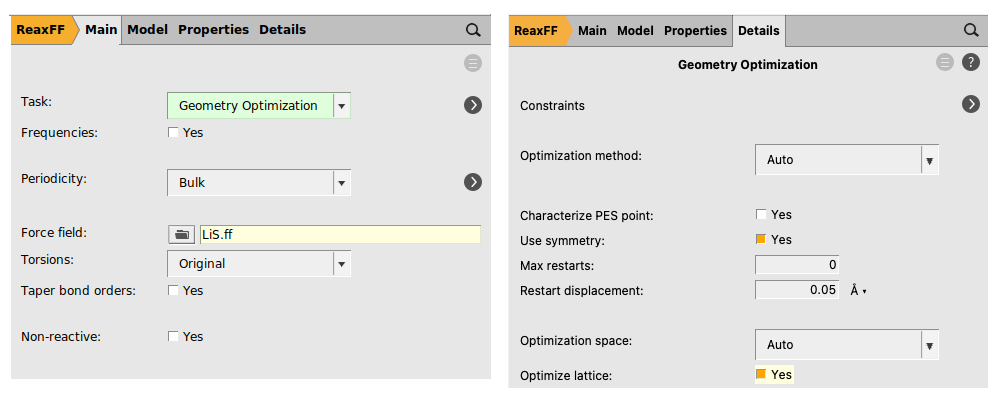Click Geometry Optimization panel title
The width and height of the screenshot is (1006, 401).
point(747,65)
